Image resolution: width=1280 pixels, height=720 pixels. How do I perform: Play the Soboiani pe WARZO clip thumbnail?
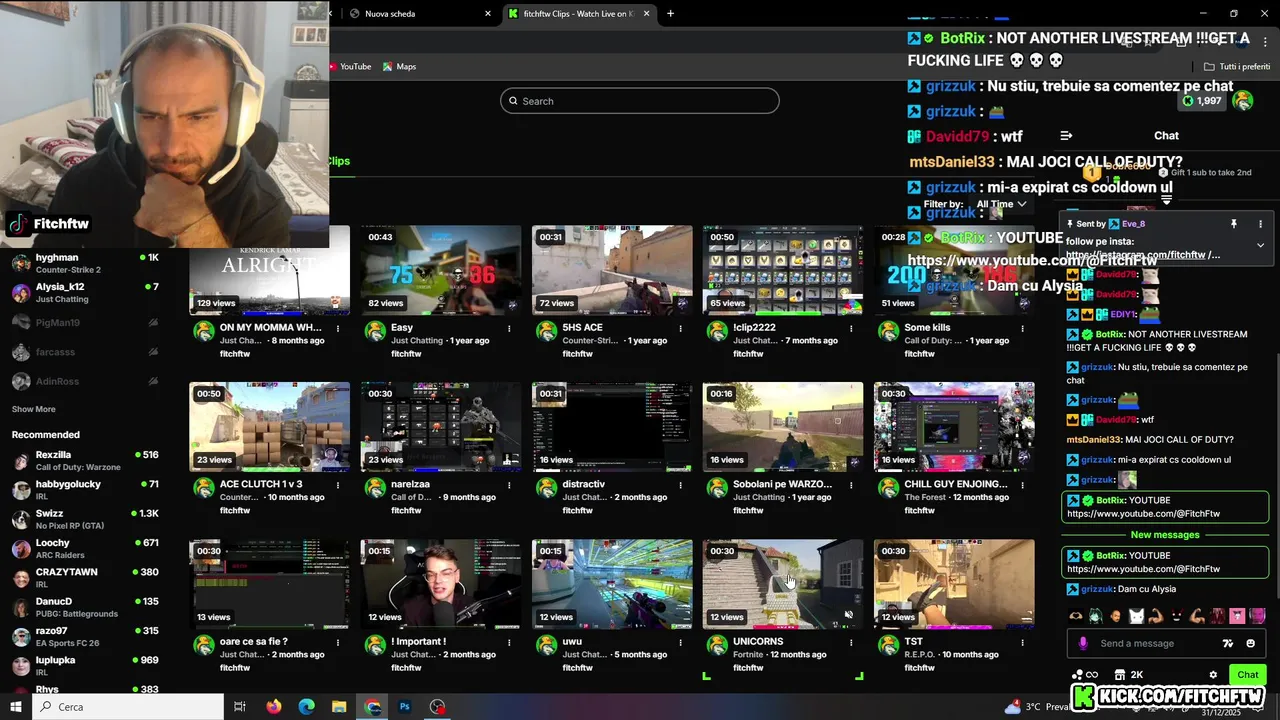pos(783,427)
